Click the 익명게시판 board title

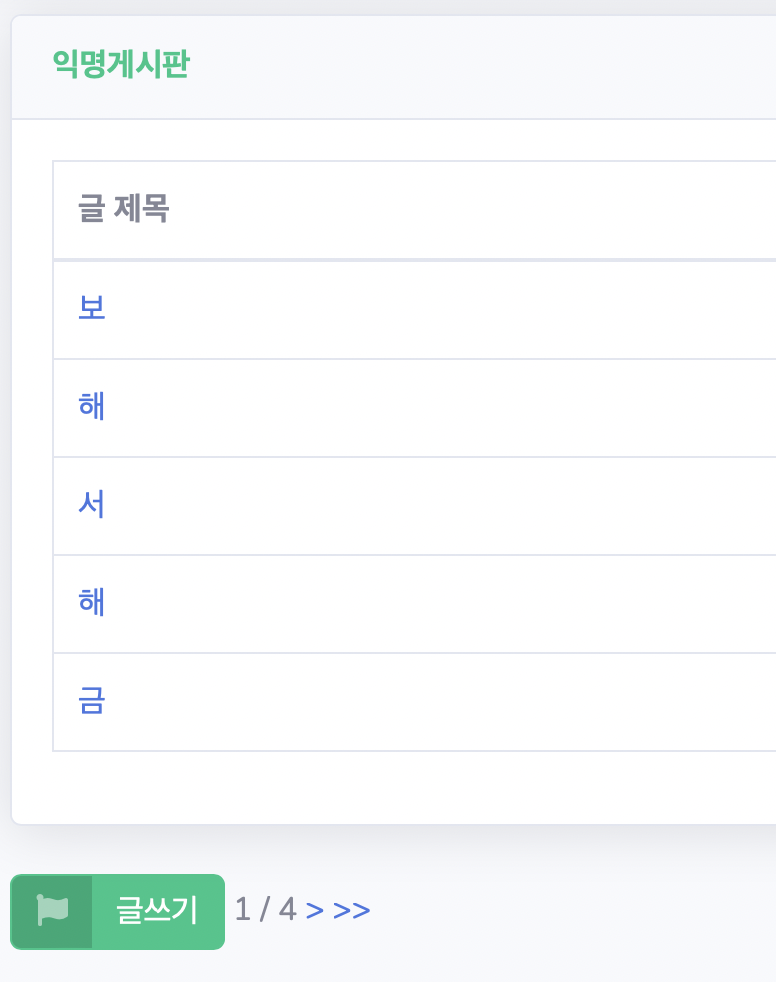pyautogui.click(x=121, y=64)
